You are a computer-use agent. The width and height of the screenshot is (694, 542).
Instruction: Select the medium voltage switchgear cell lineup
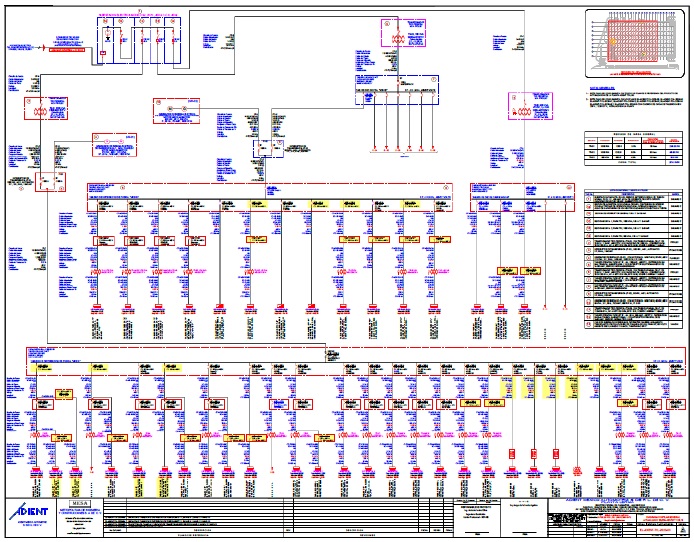click(139, 39)
